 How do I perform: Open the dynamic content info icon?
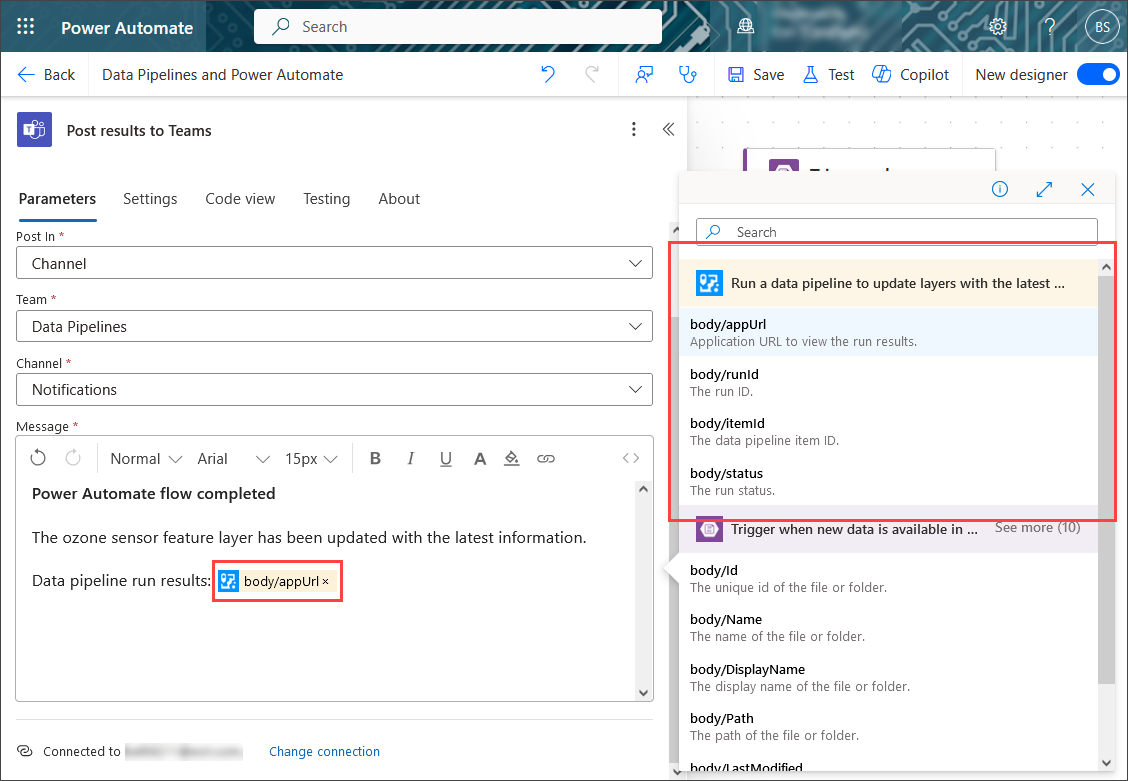click(x=999, y=189)
